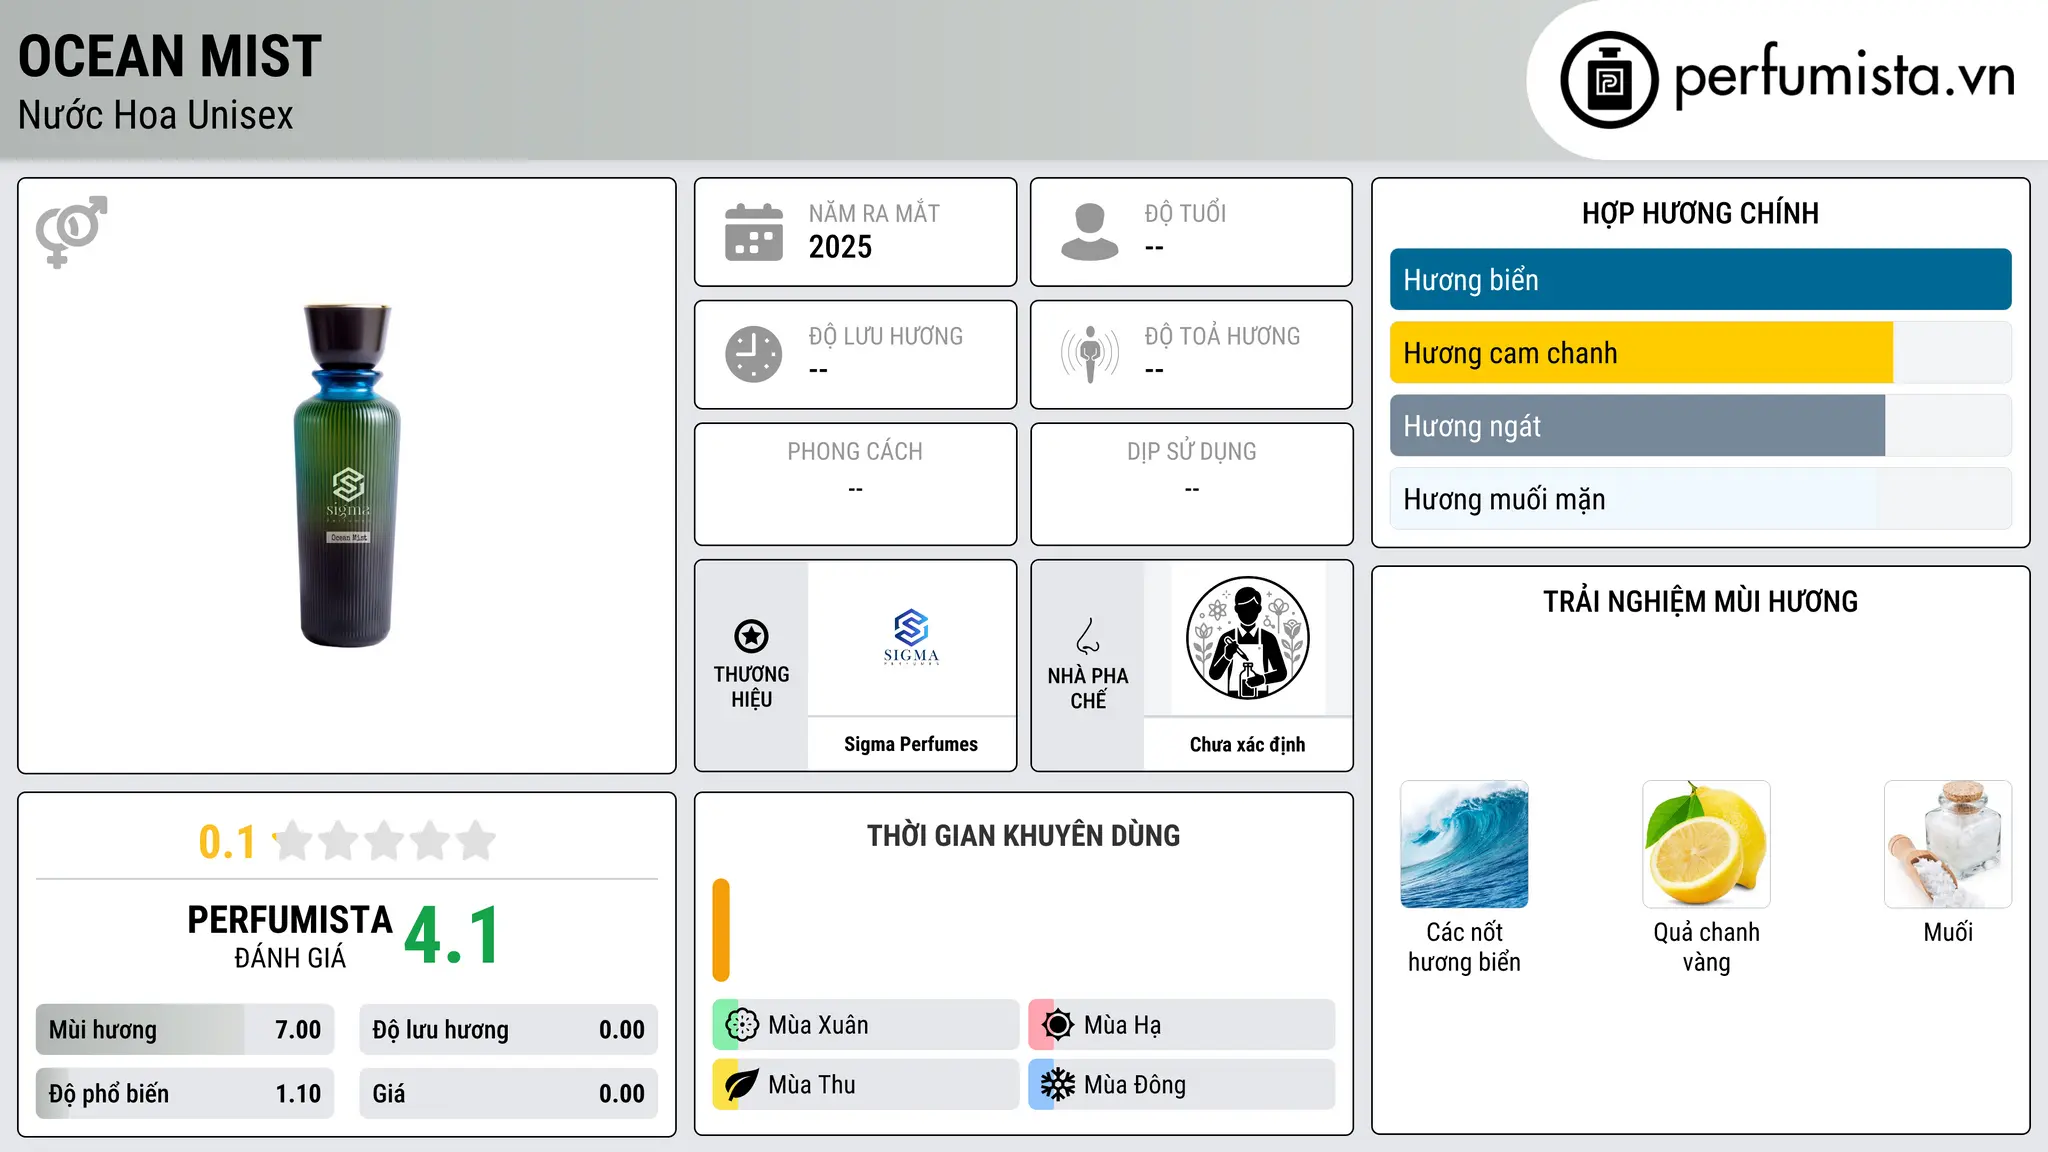Select the Mùa Xuân season label
The height and width of the screenshot is (1152, 2048).
pyautogui.click(x=818, y=1025)
